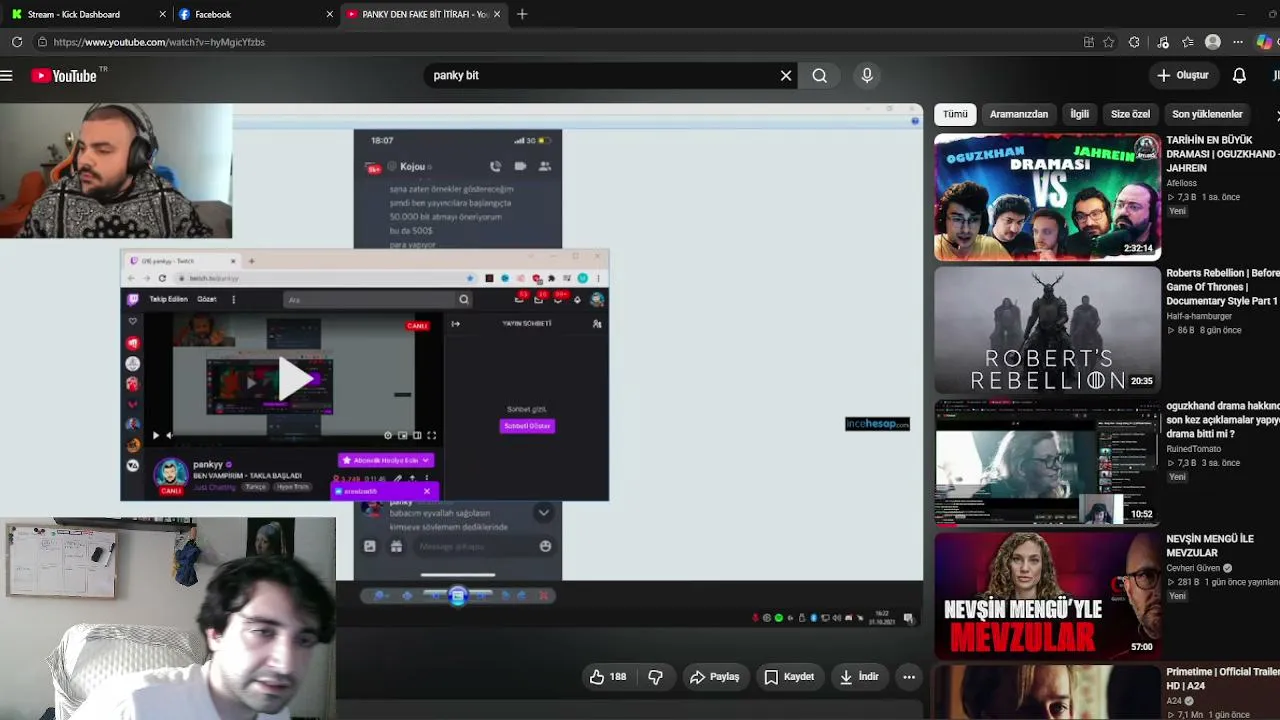Image resolution: width=1280 pixels, height=720 pixels.
Task: Dislike the video with thumbs-down
Action: pos(655,677)
